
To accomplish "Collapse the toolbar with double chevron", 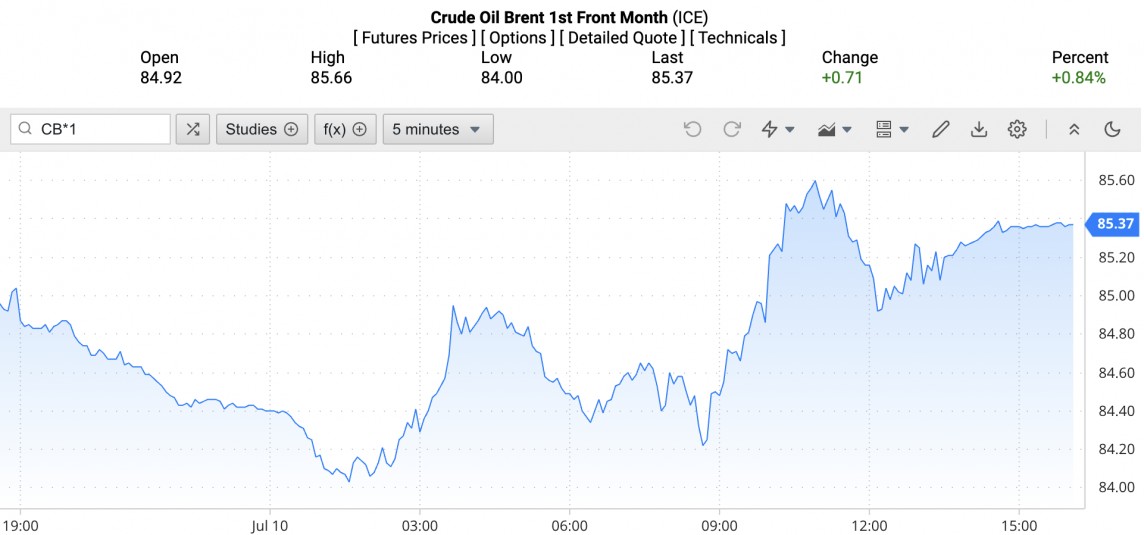I will (1074, 129).
